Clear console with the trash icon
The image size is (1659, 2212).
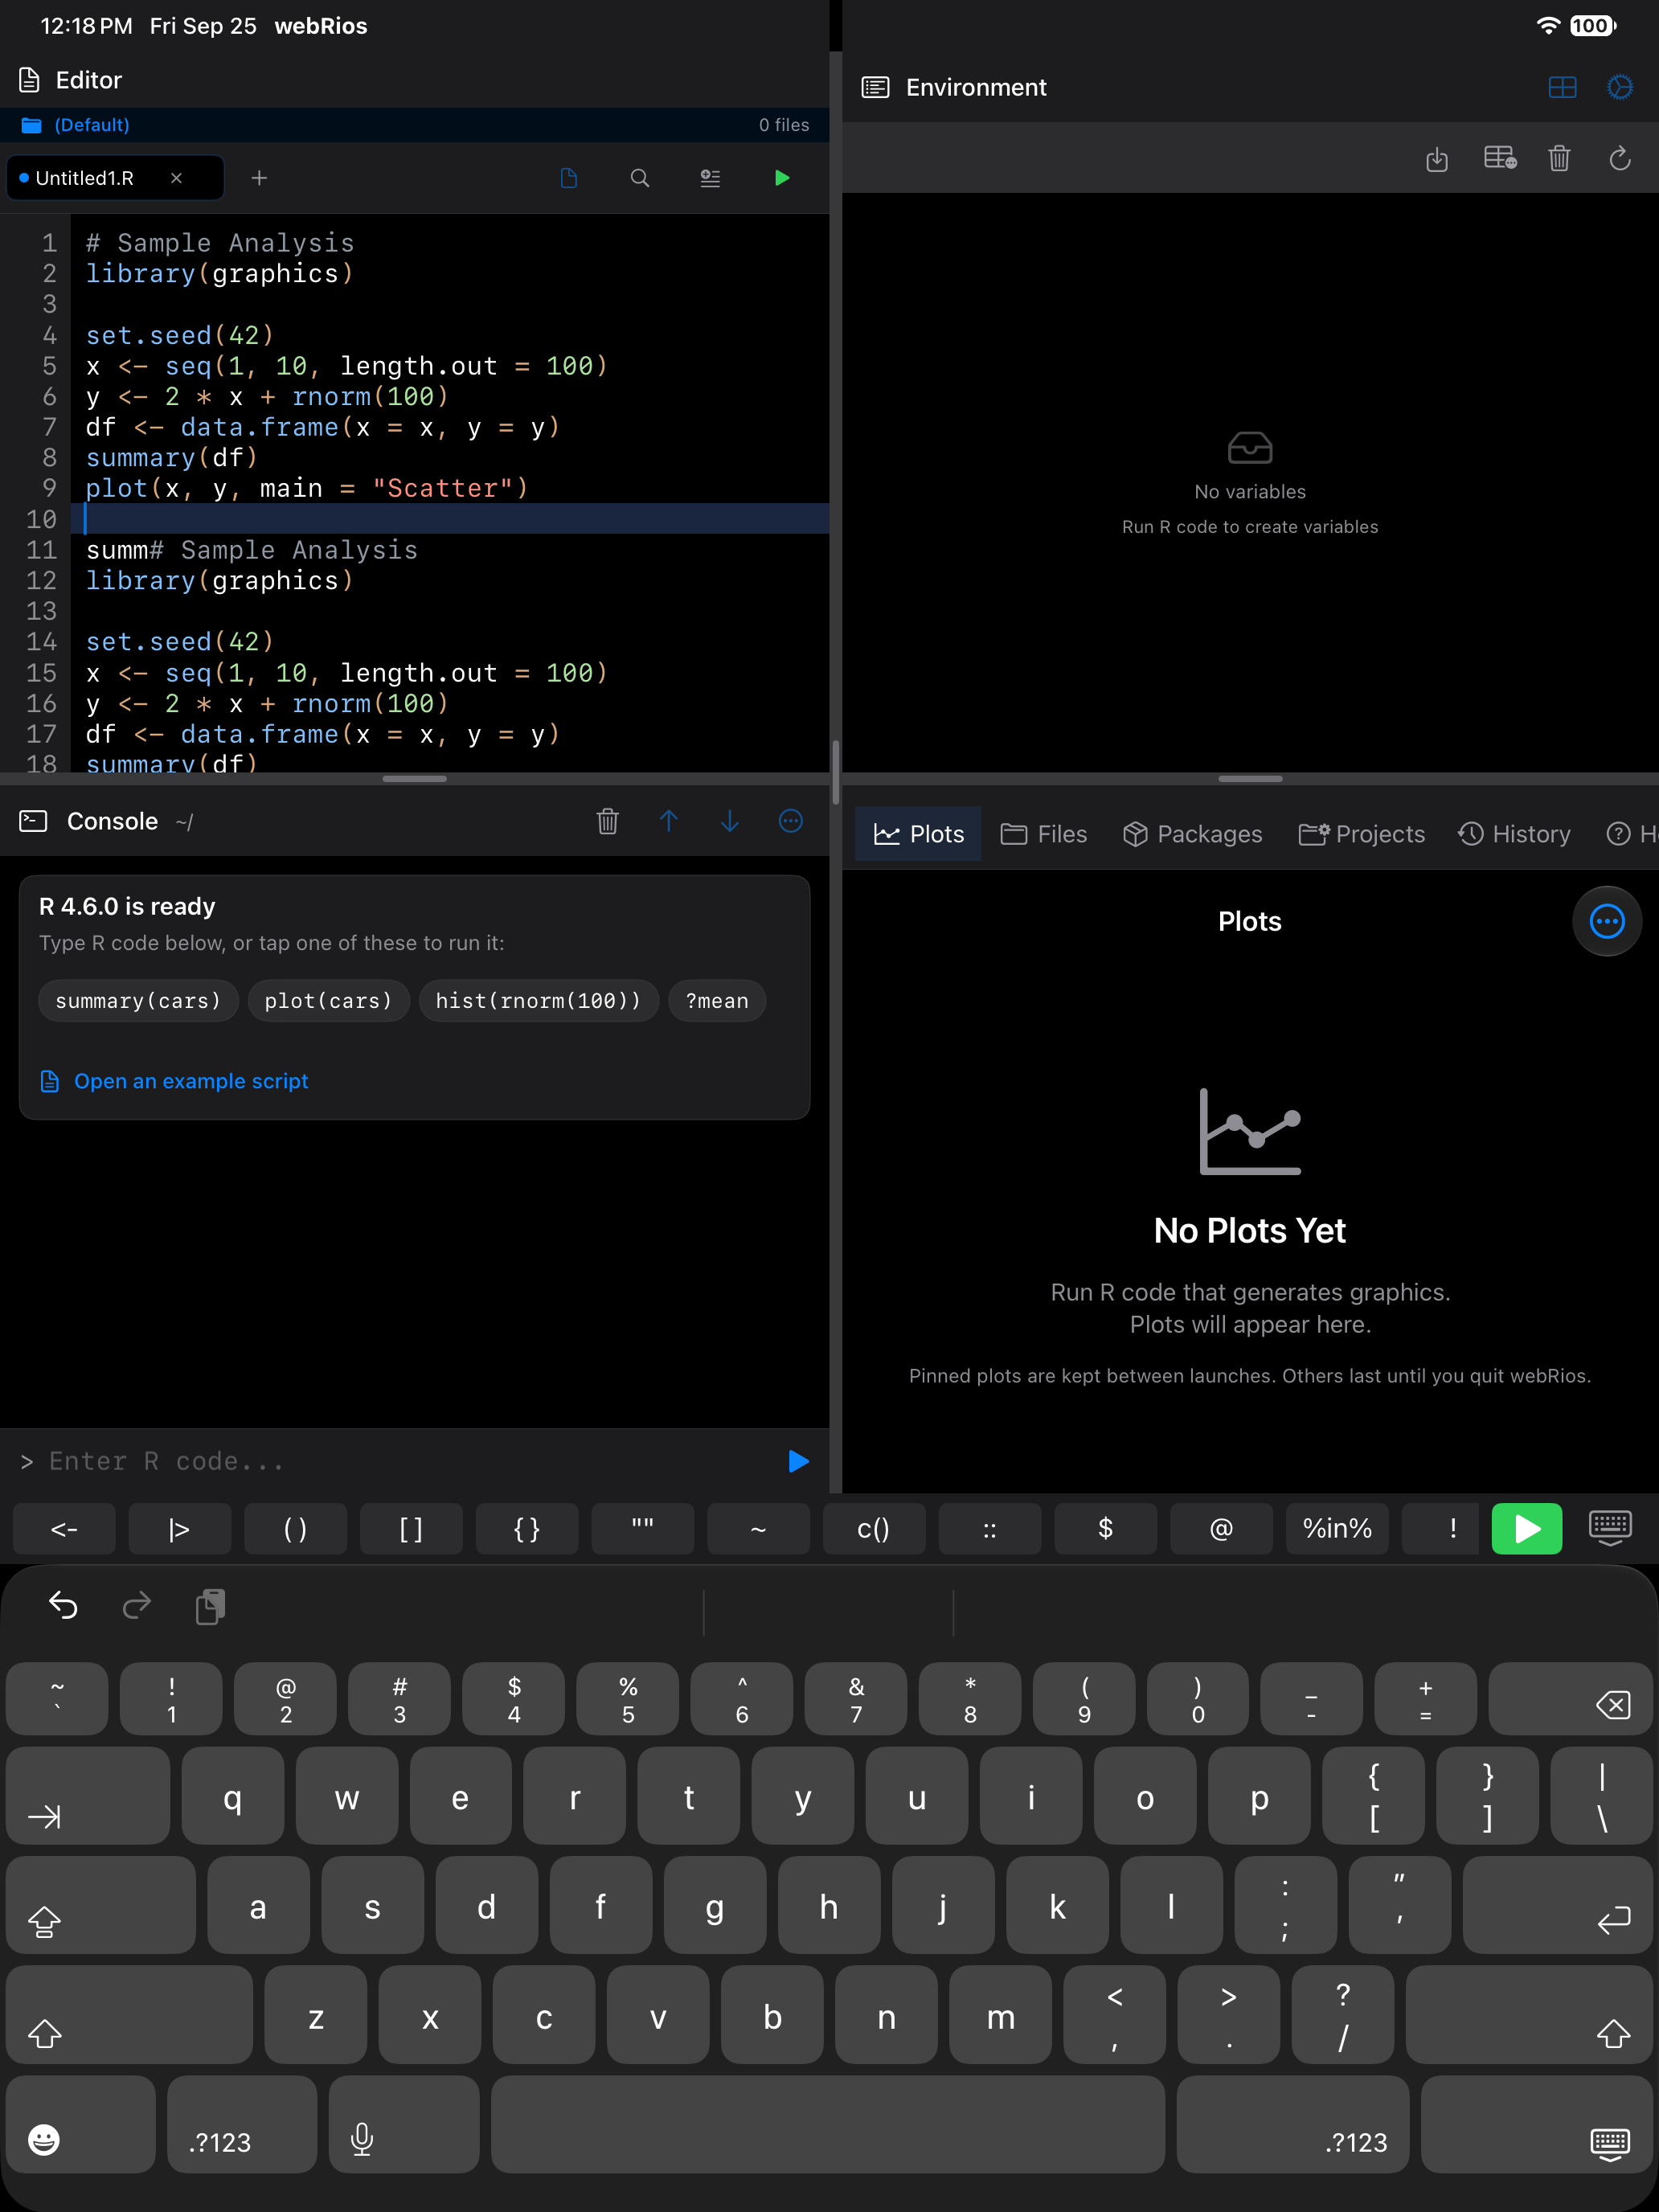coord(608,821)
